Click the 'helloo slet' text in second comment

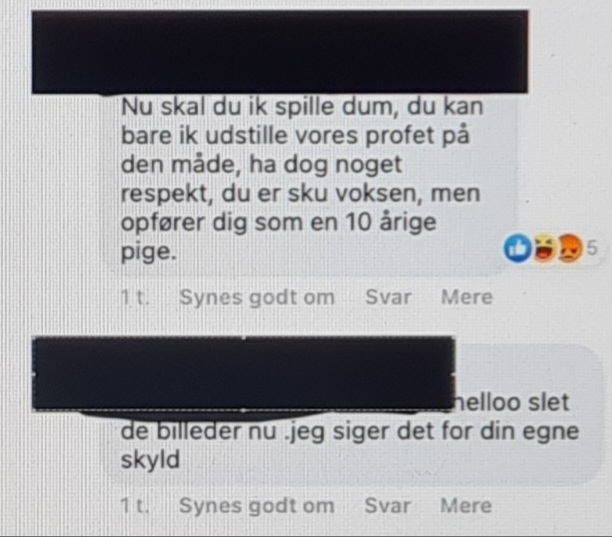pos(512,402)
